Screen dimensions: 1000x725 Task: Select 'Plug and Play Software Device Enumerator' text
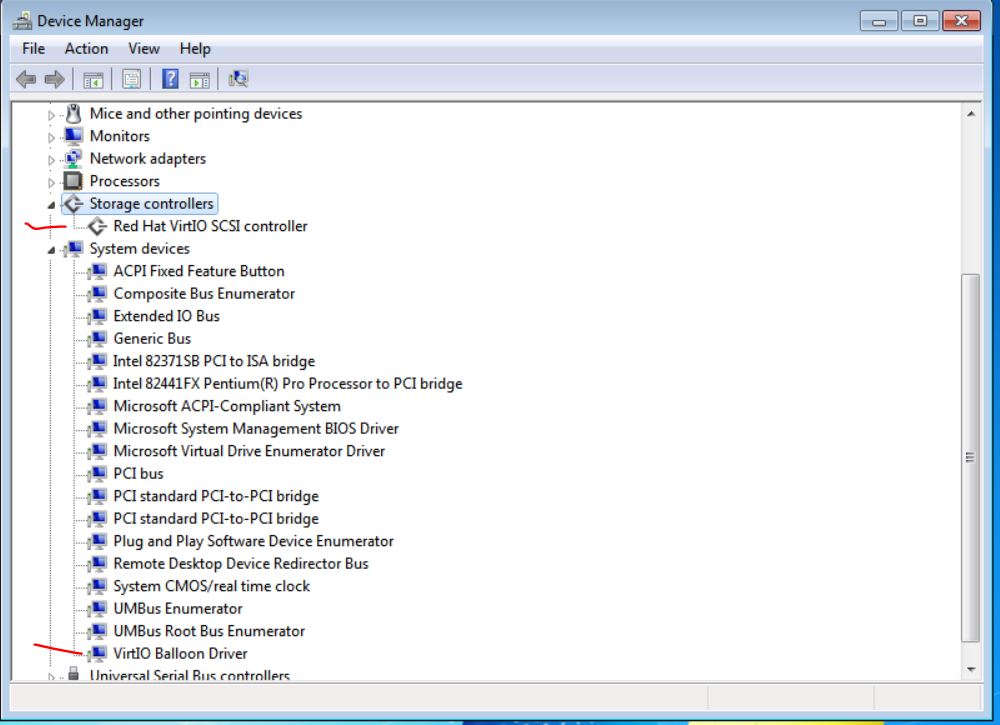[x=253, y=541]
